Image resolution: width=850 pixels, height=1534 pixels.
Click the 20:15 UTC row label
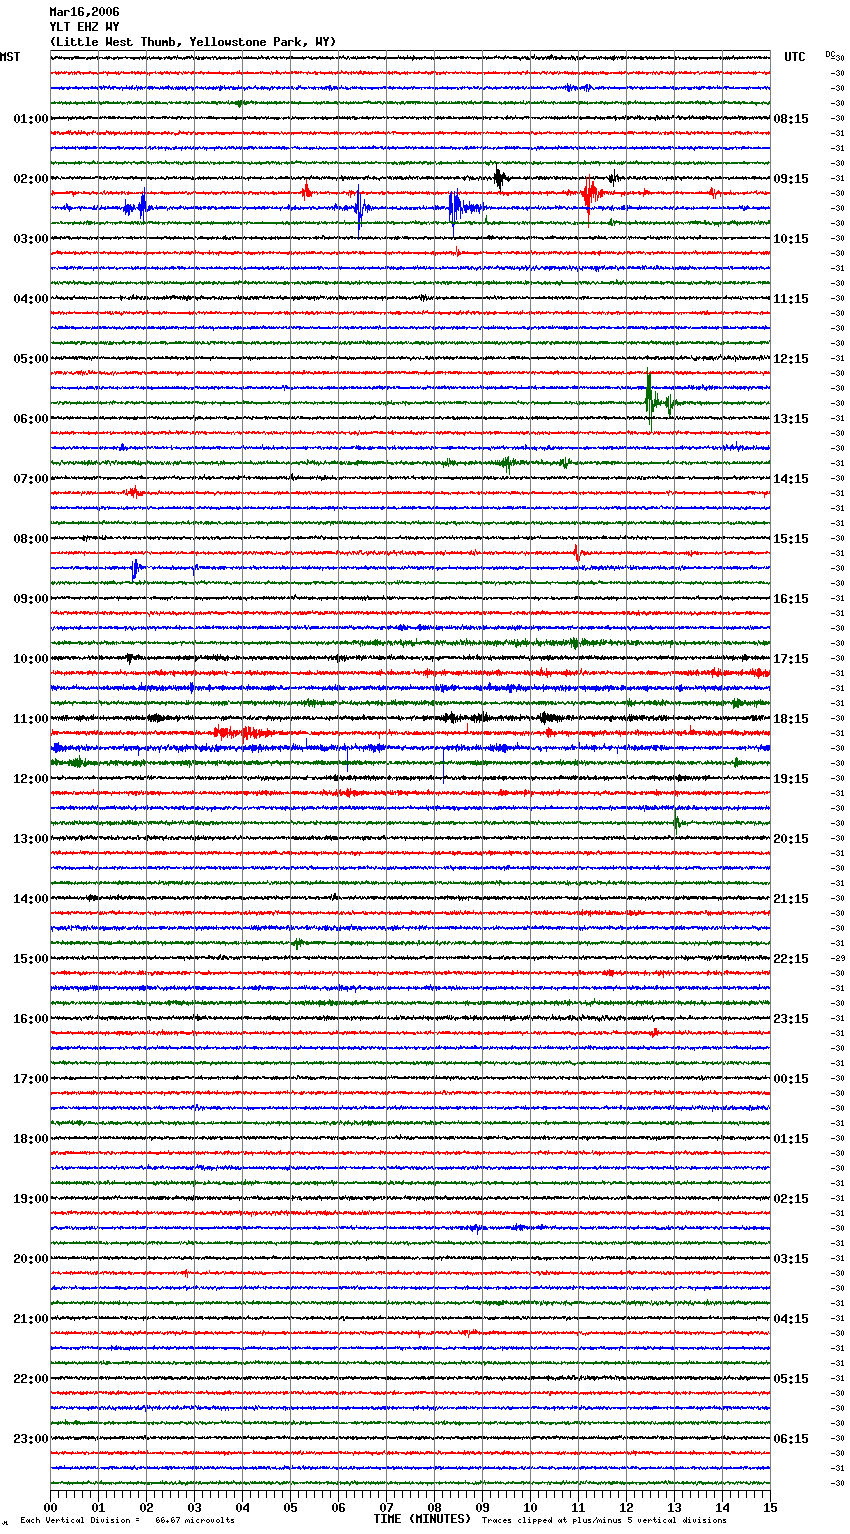point(791,839)
